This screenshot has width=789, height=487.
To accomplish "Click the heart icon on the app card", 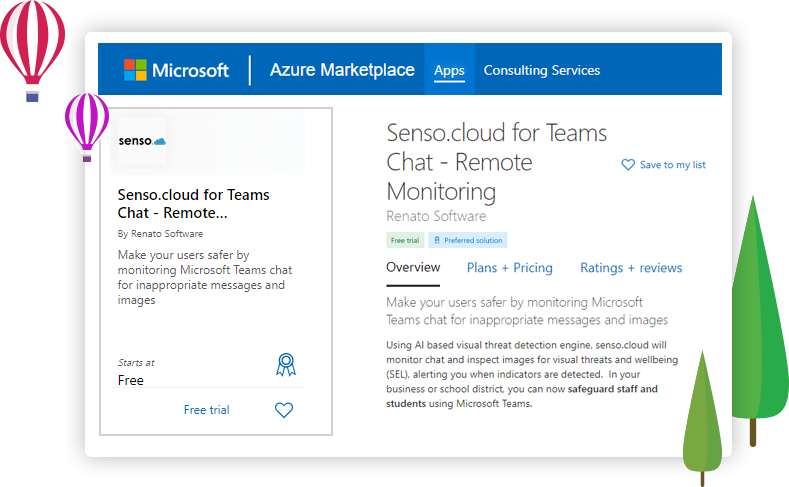I will (284, 410).
